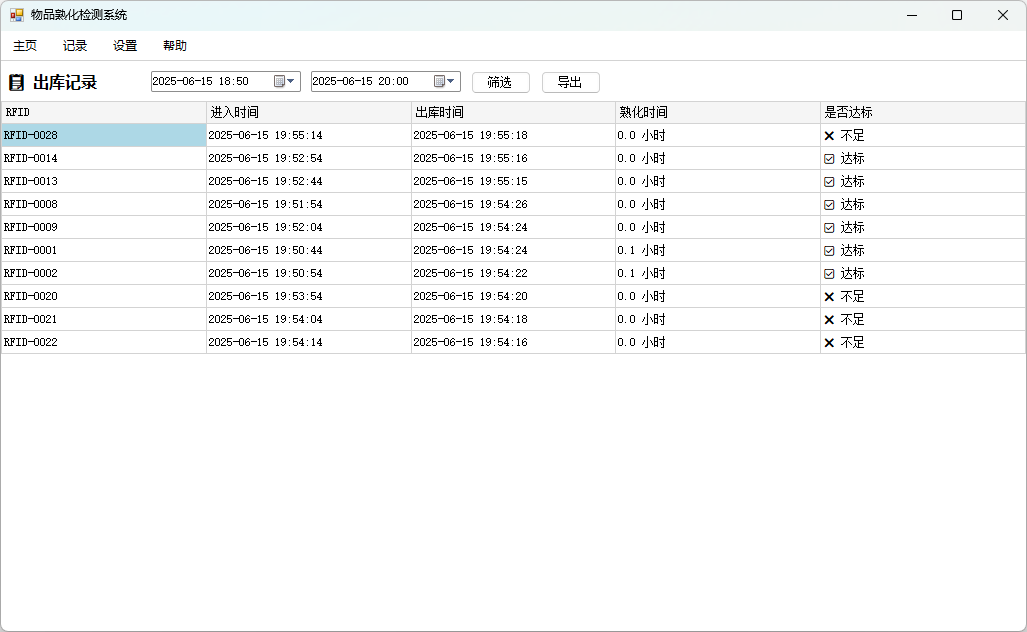Open the 记录 menu

75,46
